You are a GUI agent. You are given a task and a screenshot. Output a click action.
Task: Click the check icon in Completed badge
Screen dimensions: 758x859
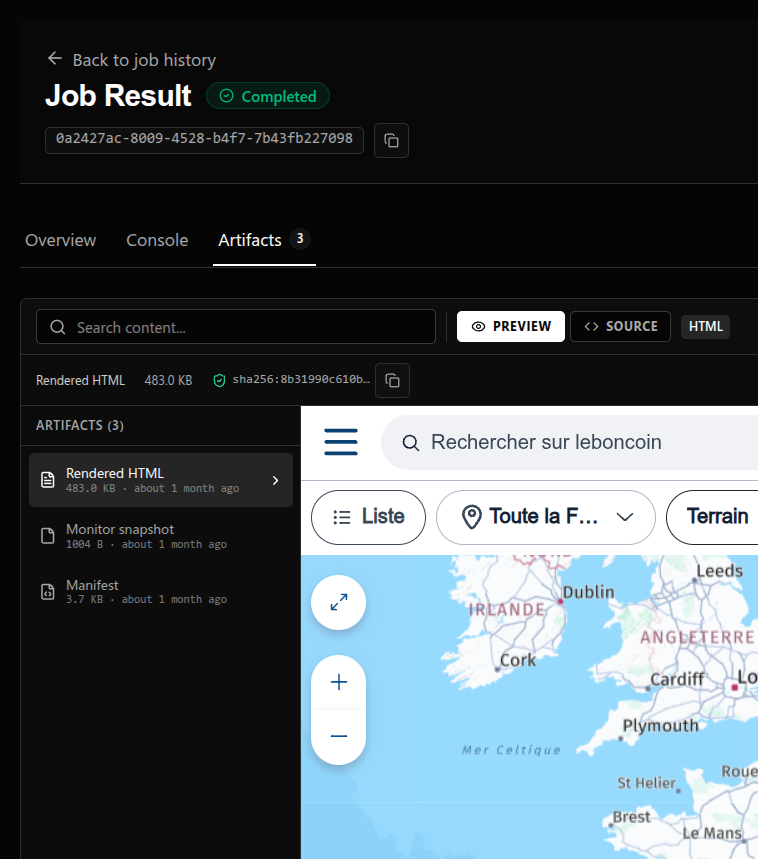pyautogui.click(x=226, y=96)
